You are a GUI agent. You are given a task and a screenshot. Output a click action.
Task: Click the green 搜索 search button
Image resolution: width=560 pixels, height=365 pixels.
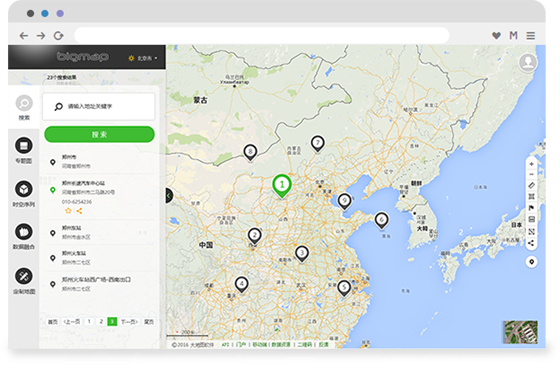(99, 134)
